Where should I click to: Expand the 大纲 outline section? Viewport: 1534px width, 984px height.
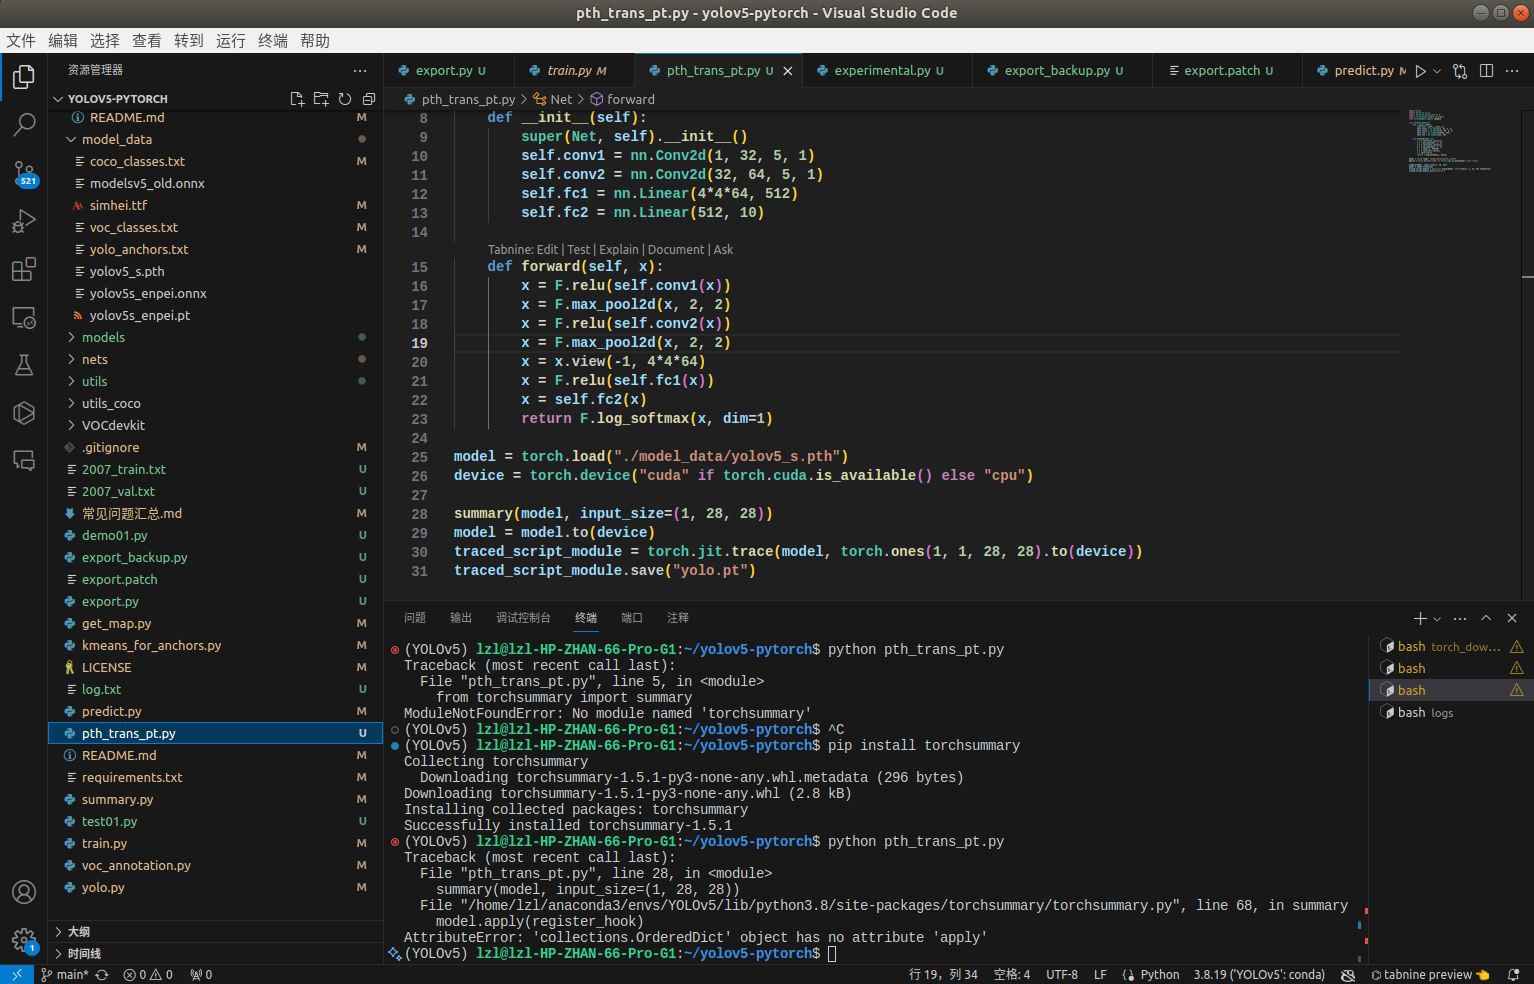click(78, 931)
